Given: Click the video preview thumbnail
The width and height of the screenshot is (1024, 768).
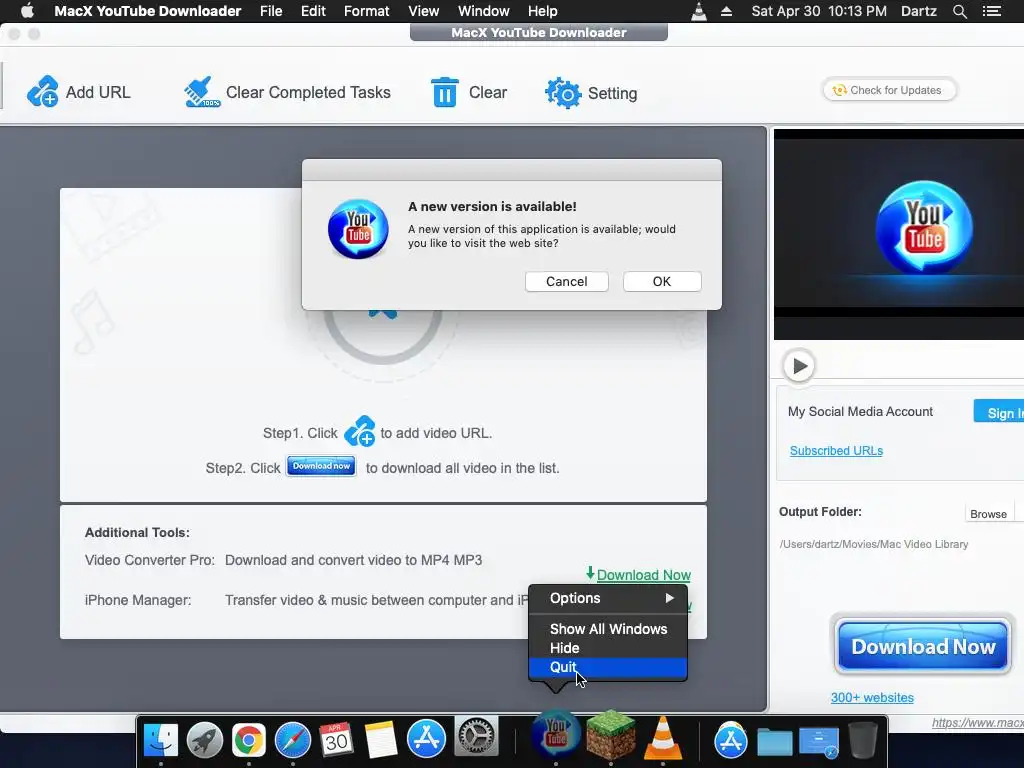Looking at the screenshot, I should click(x=899, y=234).
